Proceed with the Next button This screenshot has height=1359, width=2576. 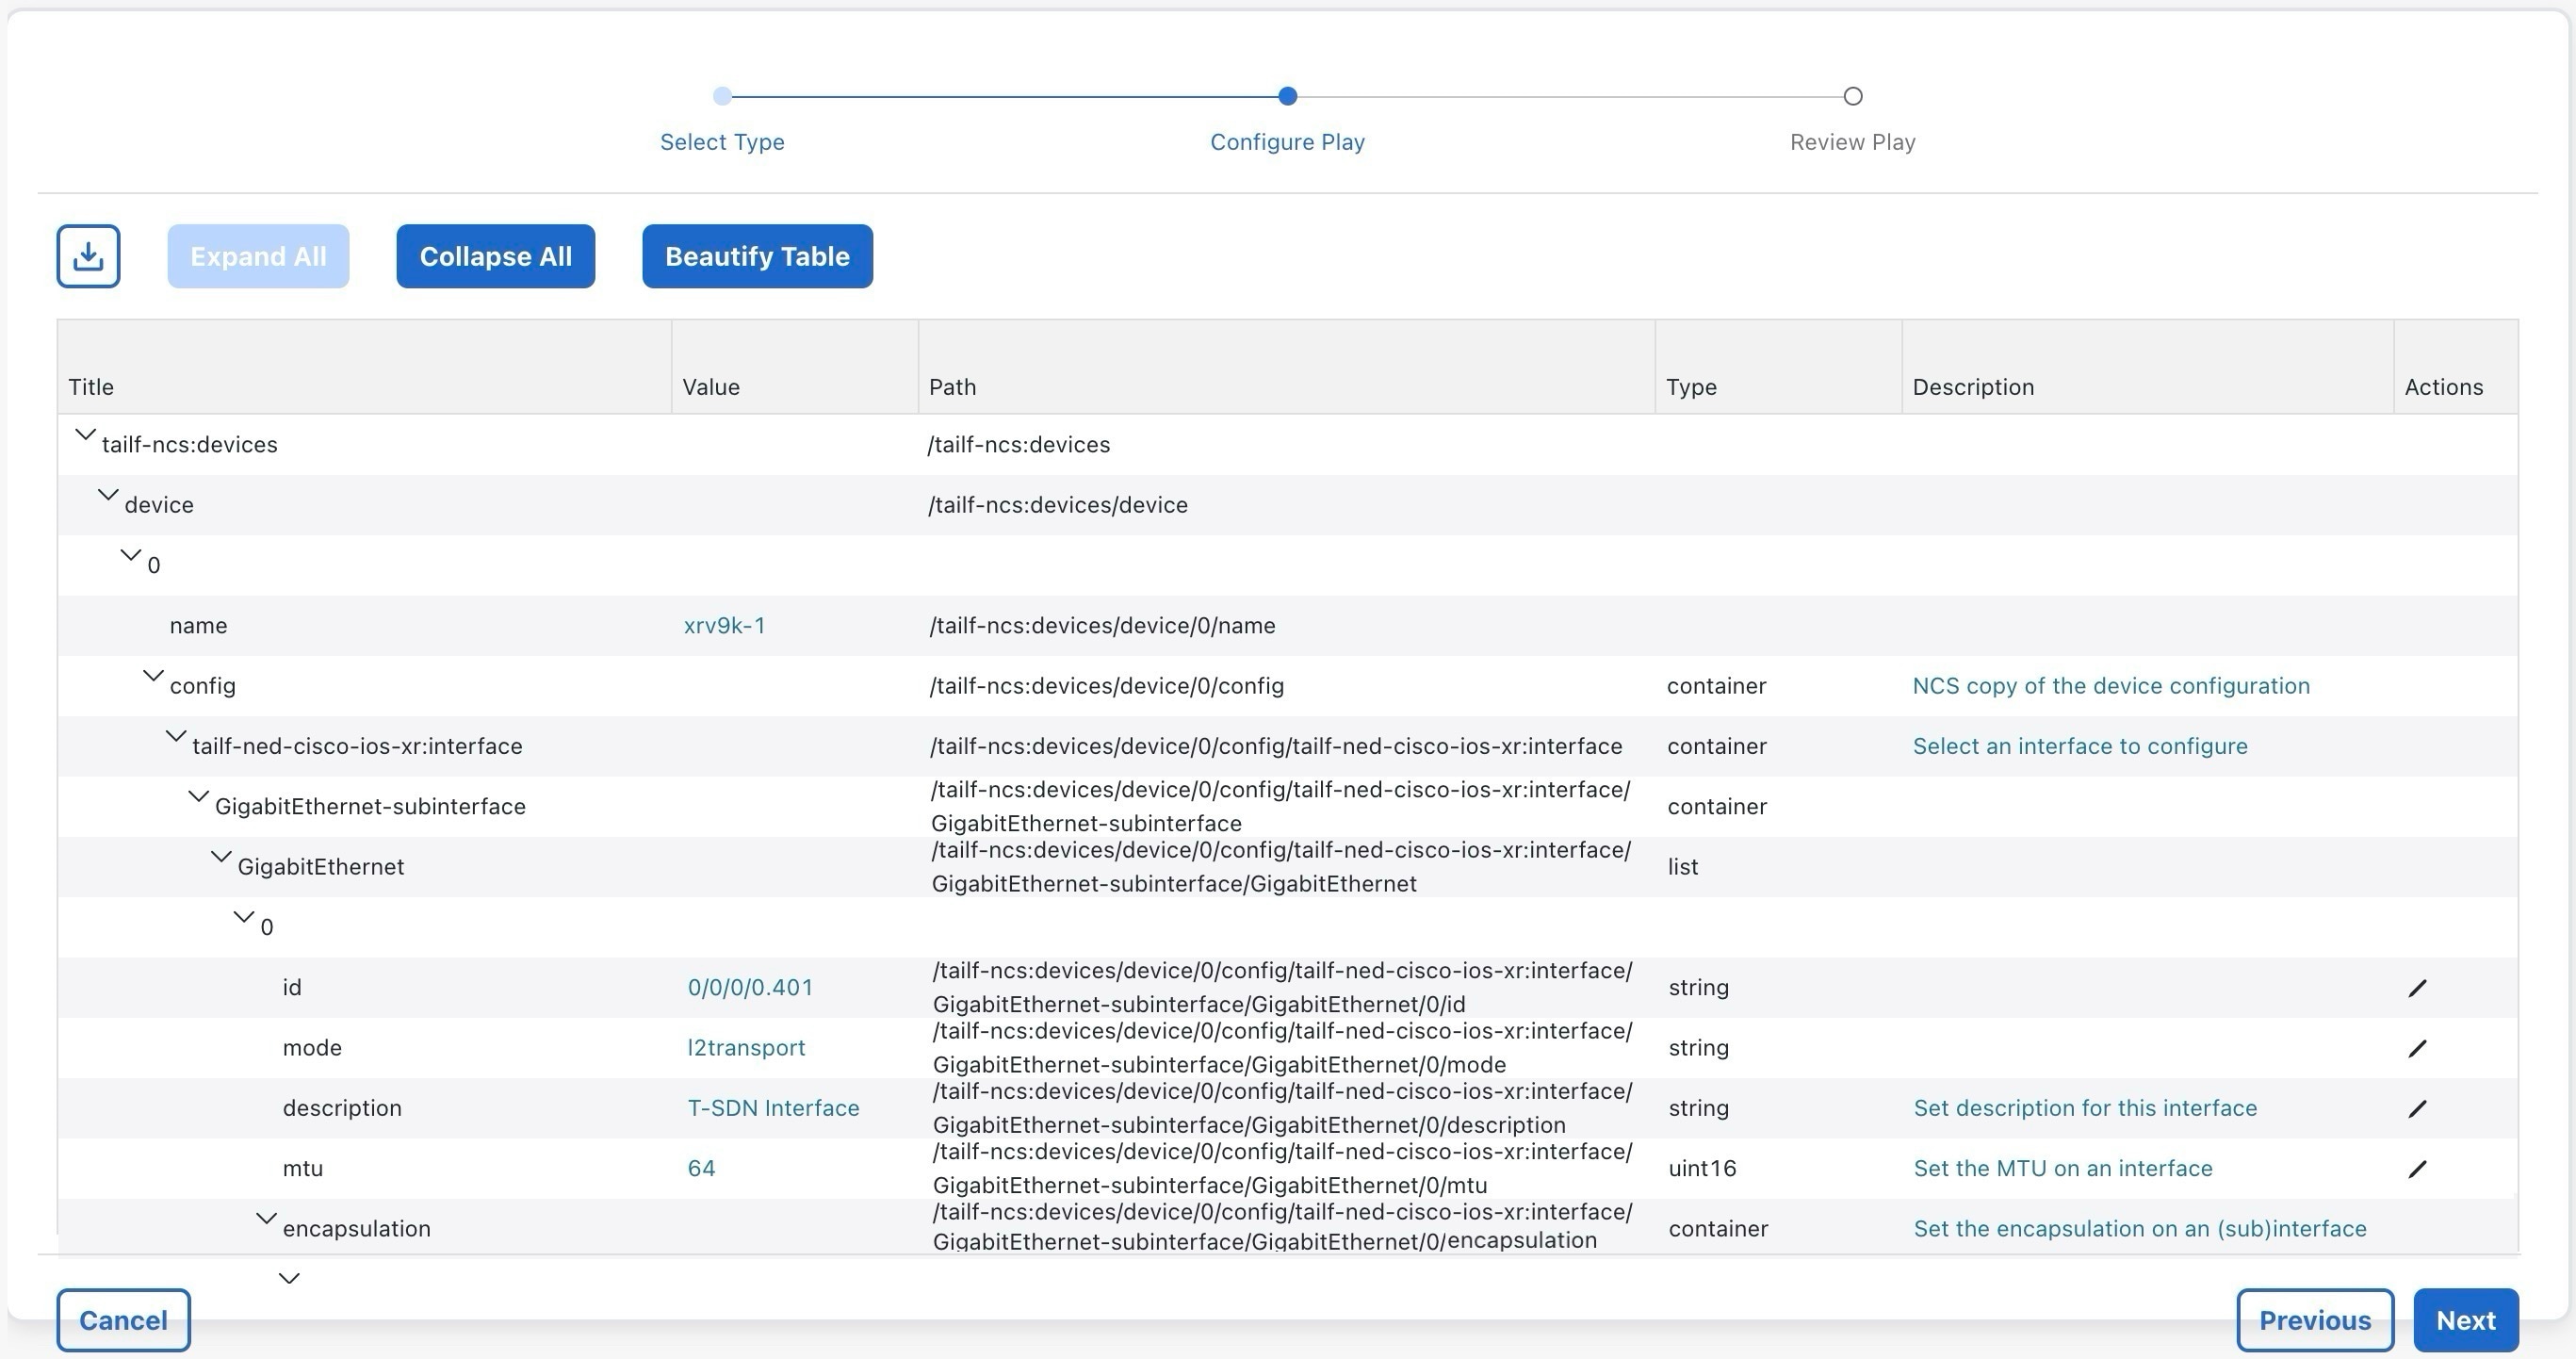(x=2465, y=1320)
